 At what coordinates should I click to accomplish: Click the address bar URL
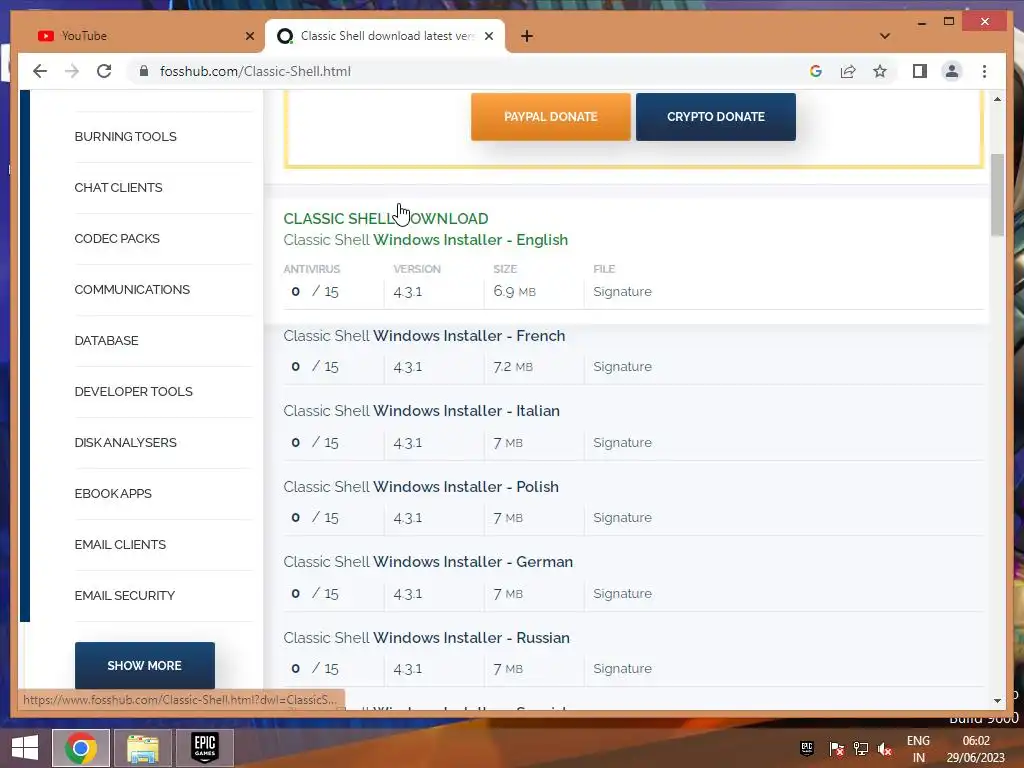point(255,71)
